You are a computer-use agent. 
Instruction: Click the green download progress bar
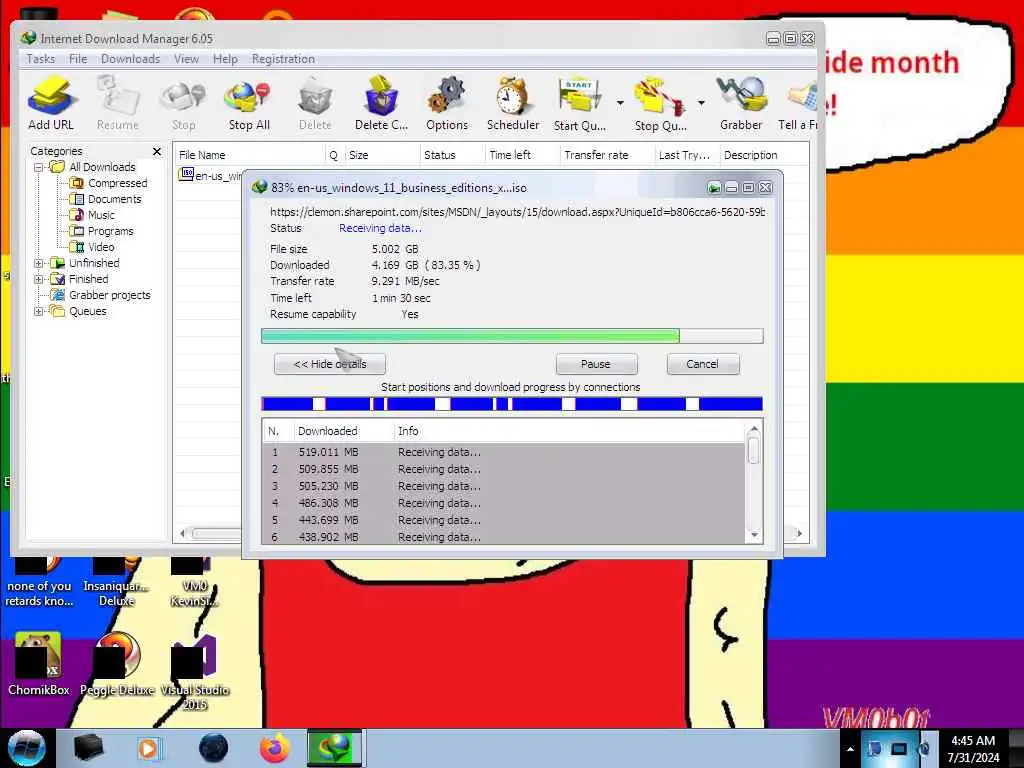pos(511,336)
